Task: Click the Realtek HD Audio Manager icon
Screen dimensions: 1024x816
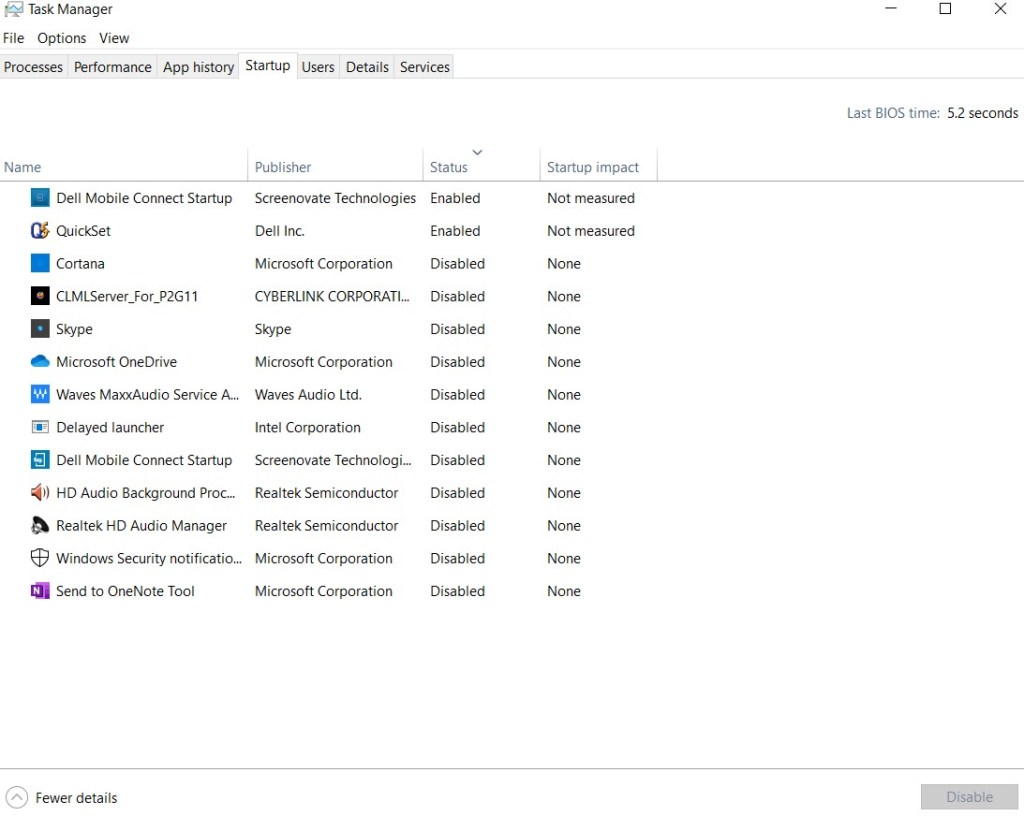Action: coord(40,526)
